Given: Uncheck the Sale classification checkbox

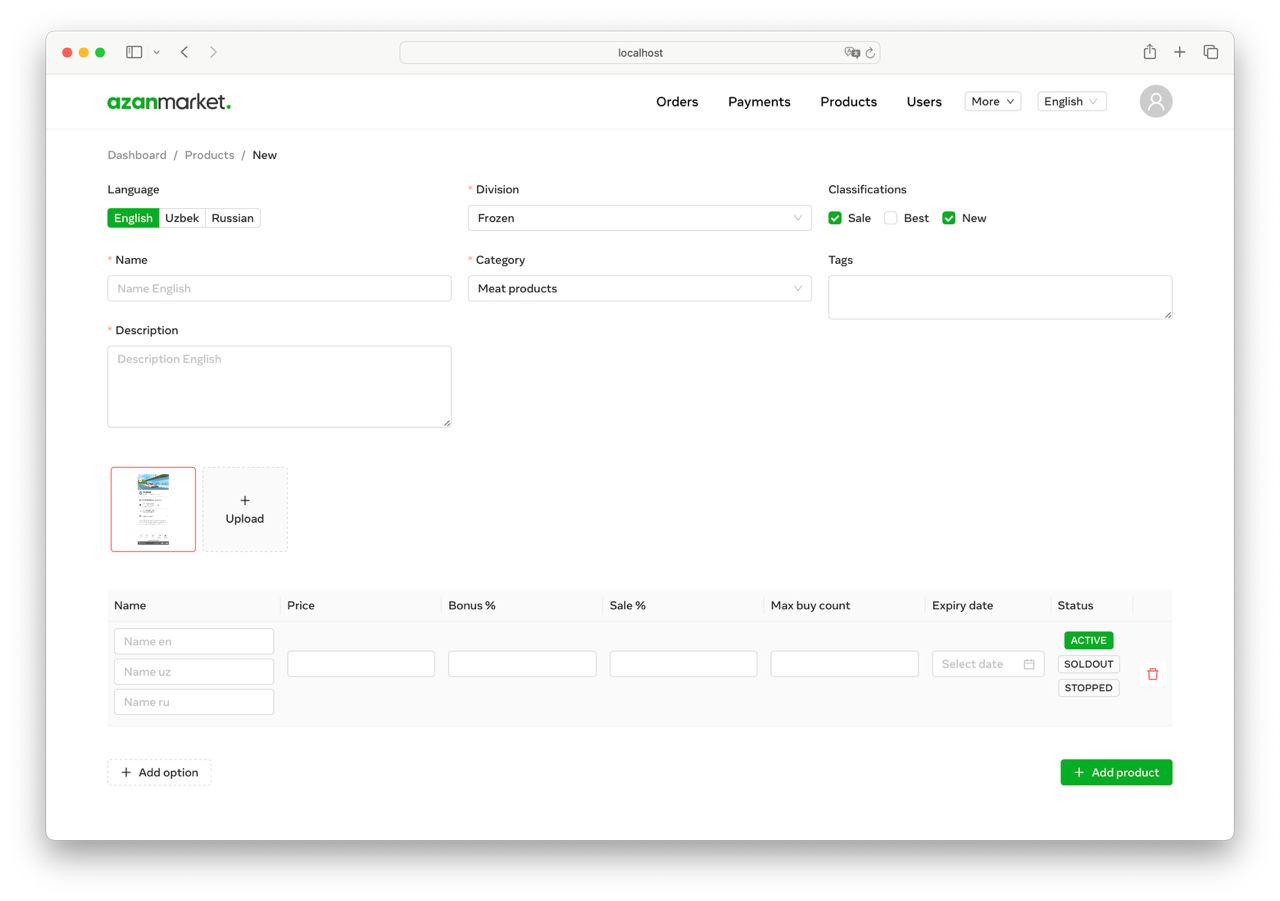Looking at the screenshot, I should tap(835, 217).
